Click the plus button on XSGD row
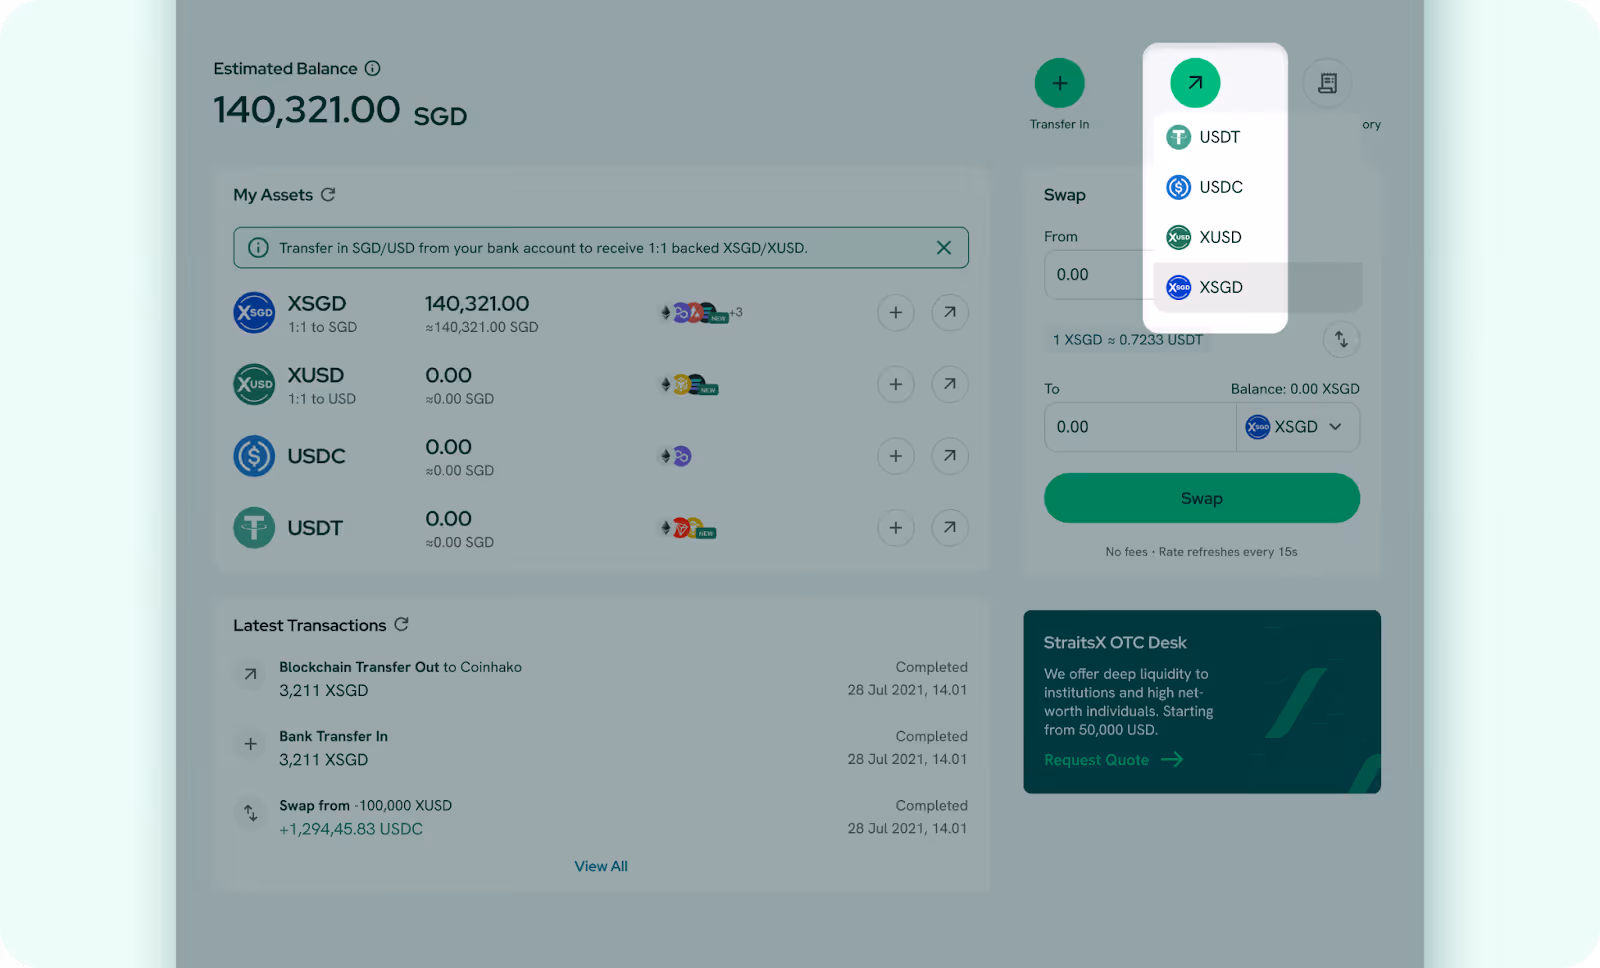 (x=896, y=313)
